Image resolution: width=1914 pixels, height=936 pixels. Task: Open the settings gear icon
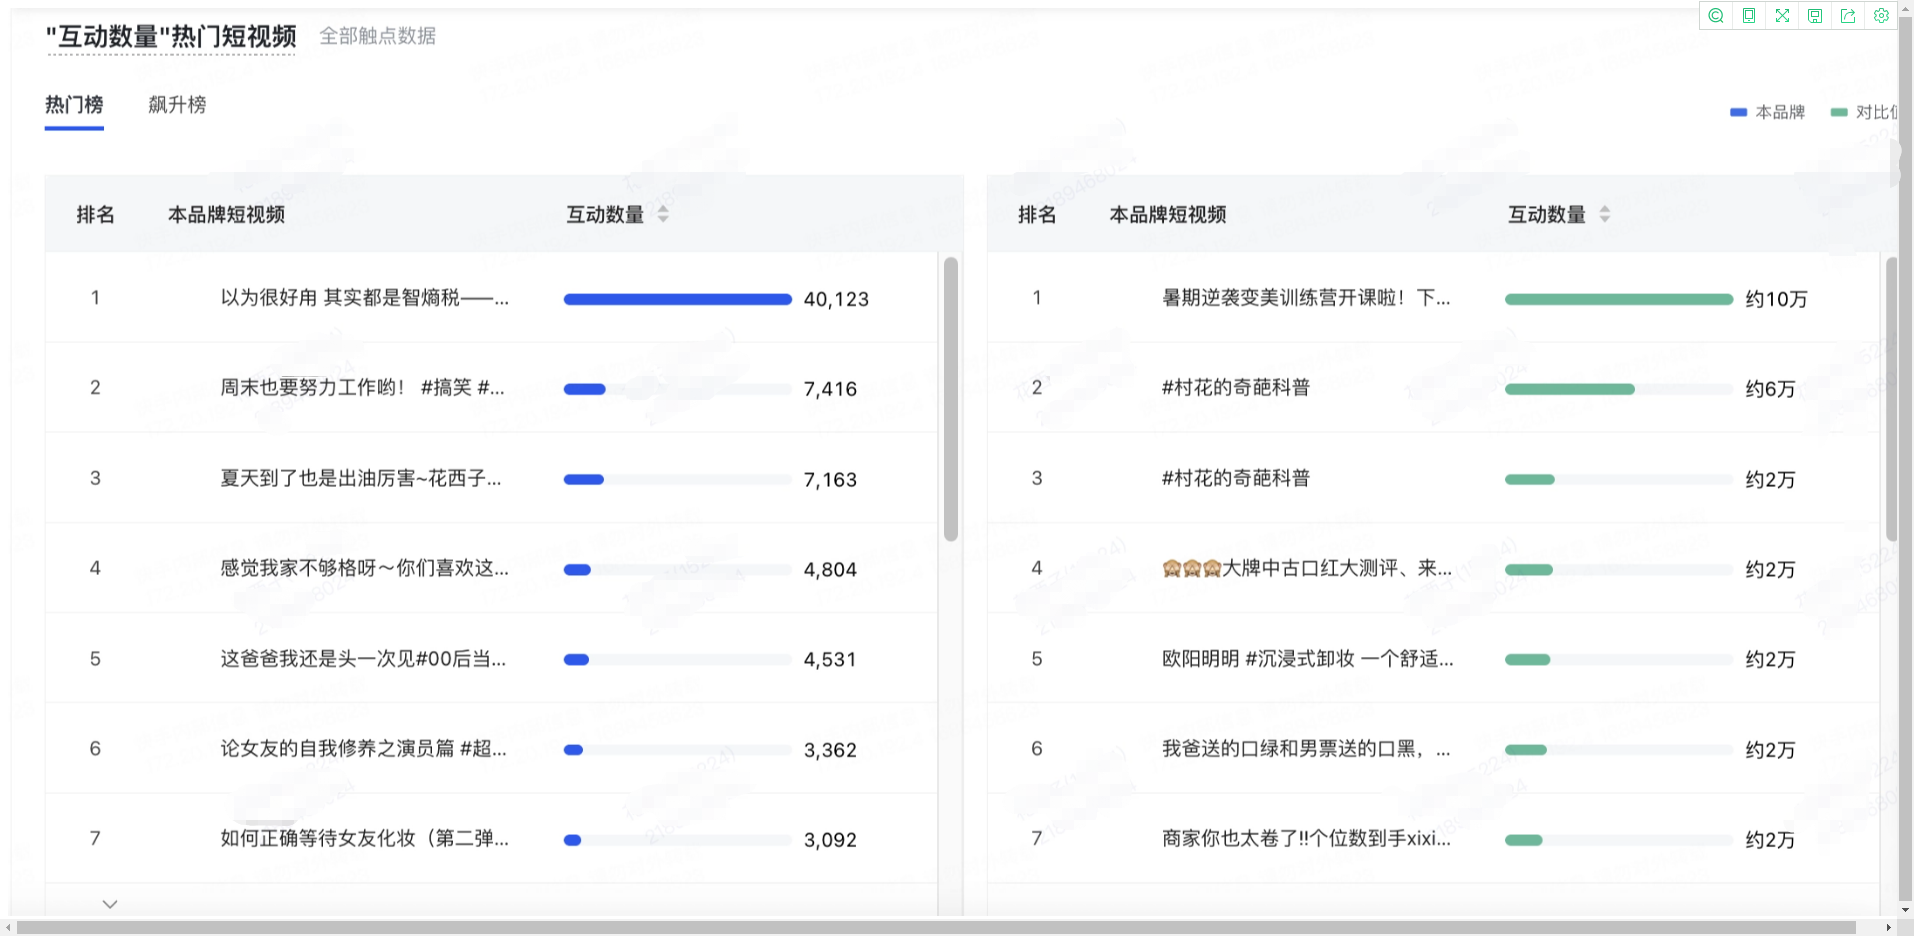(1881, 16)
